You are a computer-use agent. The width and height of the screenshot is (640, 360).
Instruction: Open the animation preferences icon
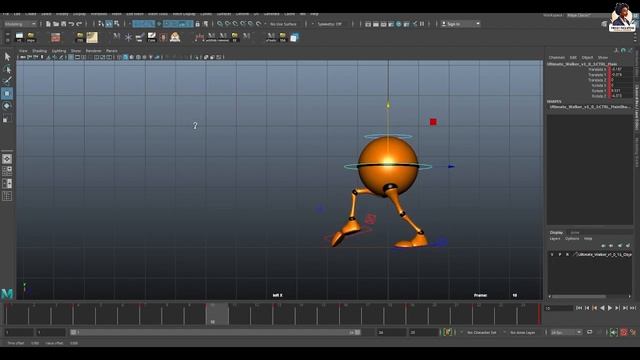tap(633, 333)
